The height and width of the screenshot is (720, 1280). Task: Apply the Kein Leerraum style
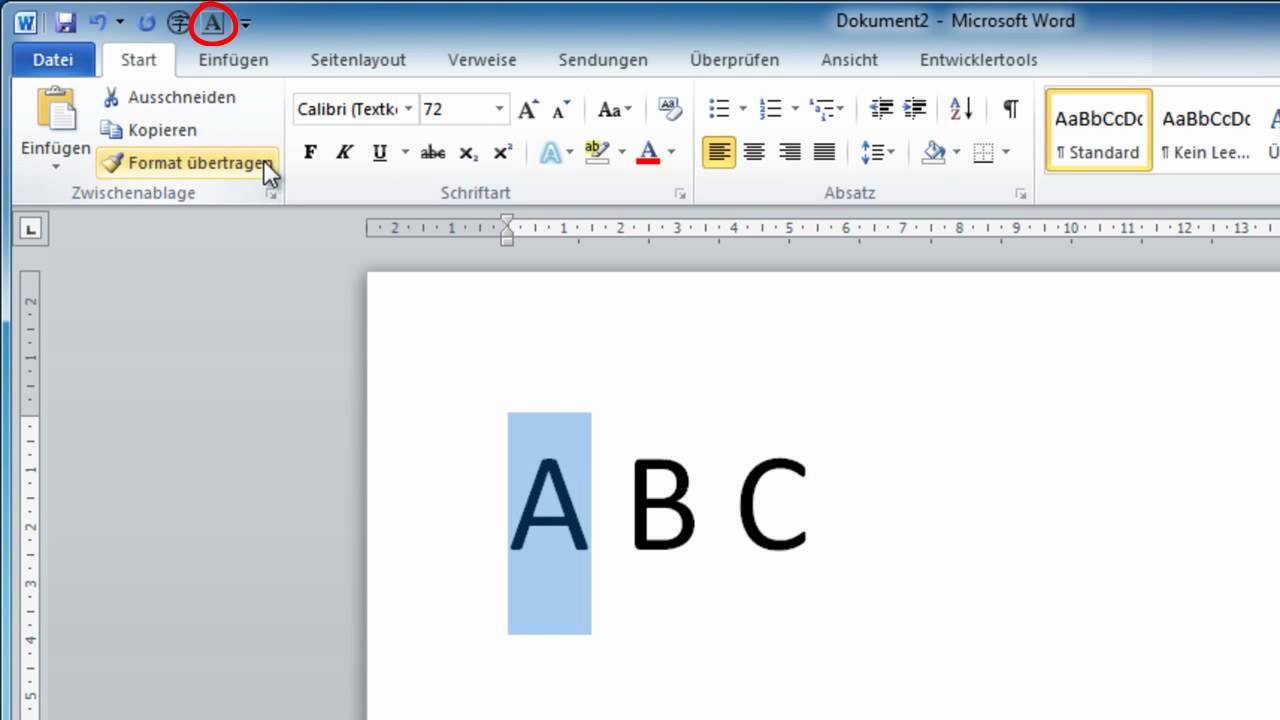pyautogui.click(x=1206, y=131)
